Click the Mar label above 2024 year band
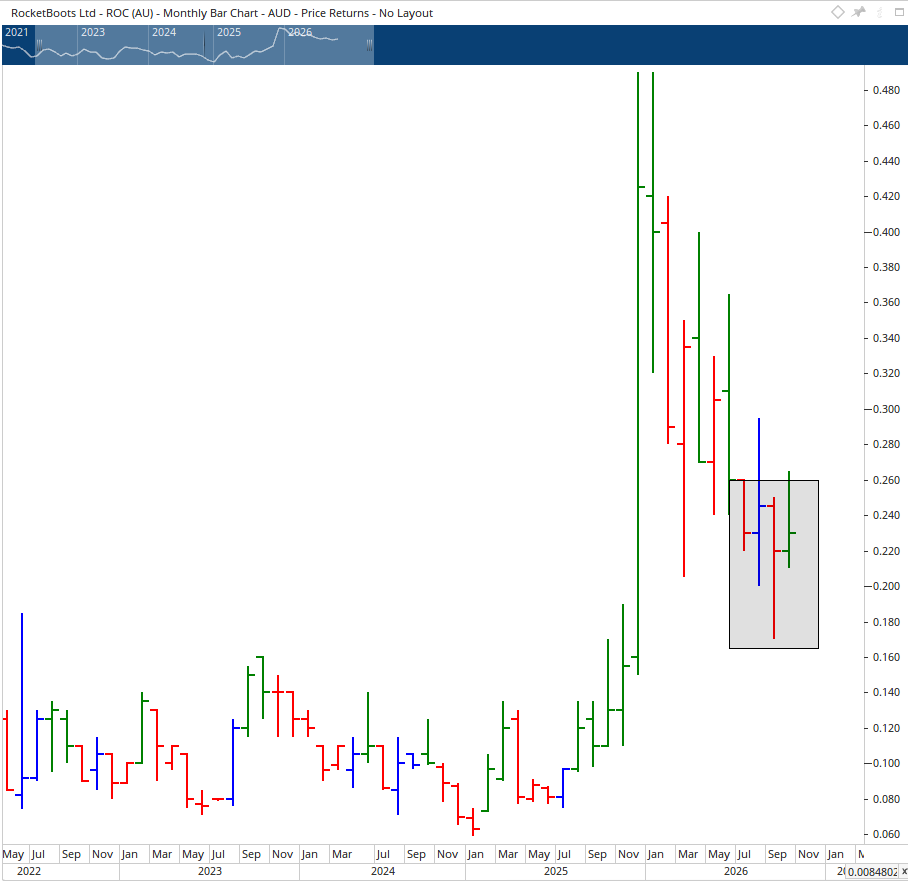The height and width of the screenshot is (885, 908). tap(342, 854)
